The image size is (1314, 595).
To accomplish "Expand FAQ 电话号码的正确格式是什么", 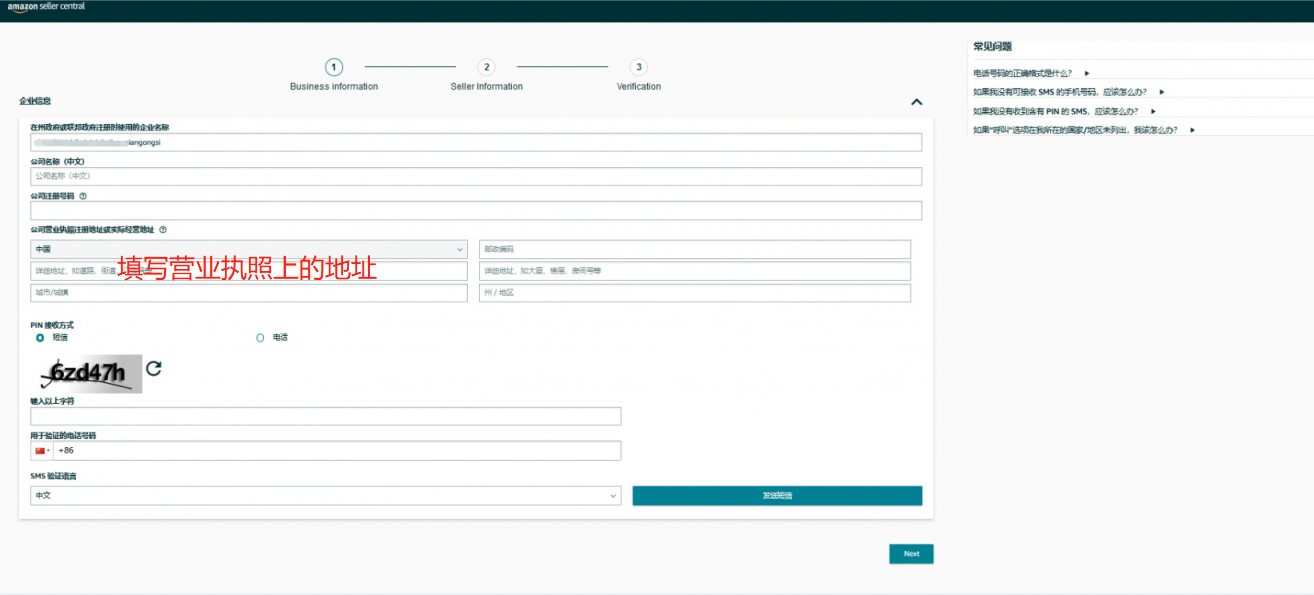I will (1031, 73).
